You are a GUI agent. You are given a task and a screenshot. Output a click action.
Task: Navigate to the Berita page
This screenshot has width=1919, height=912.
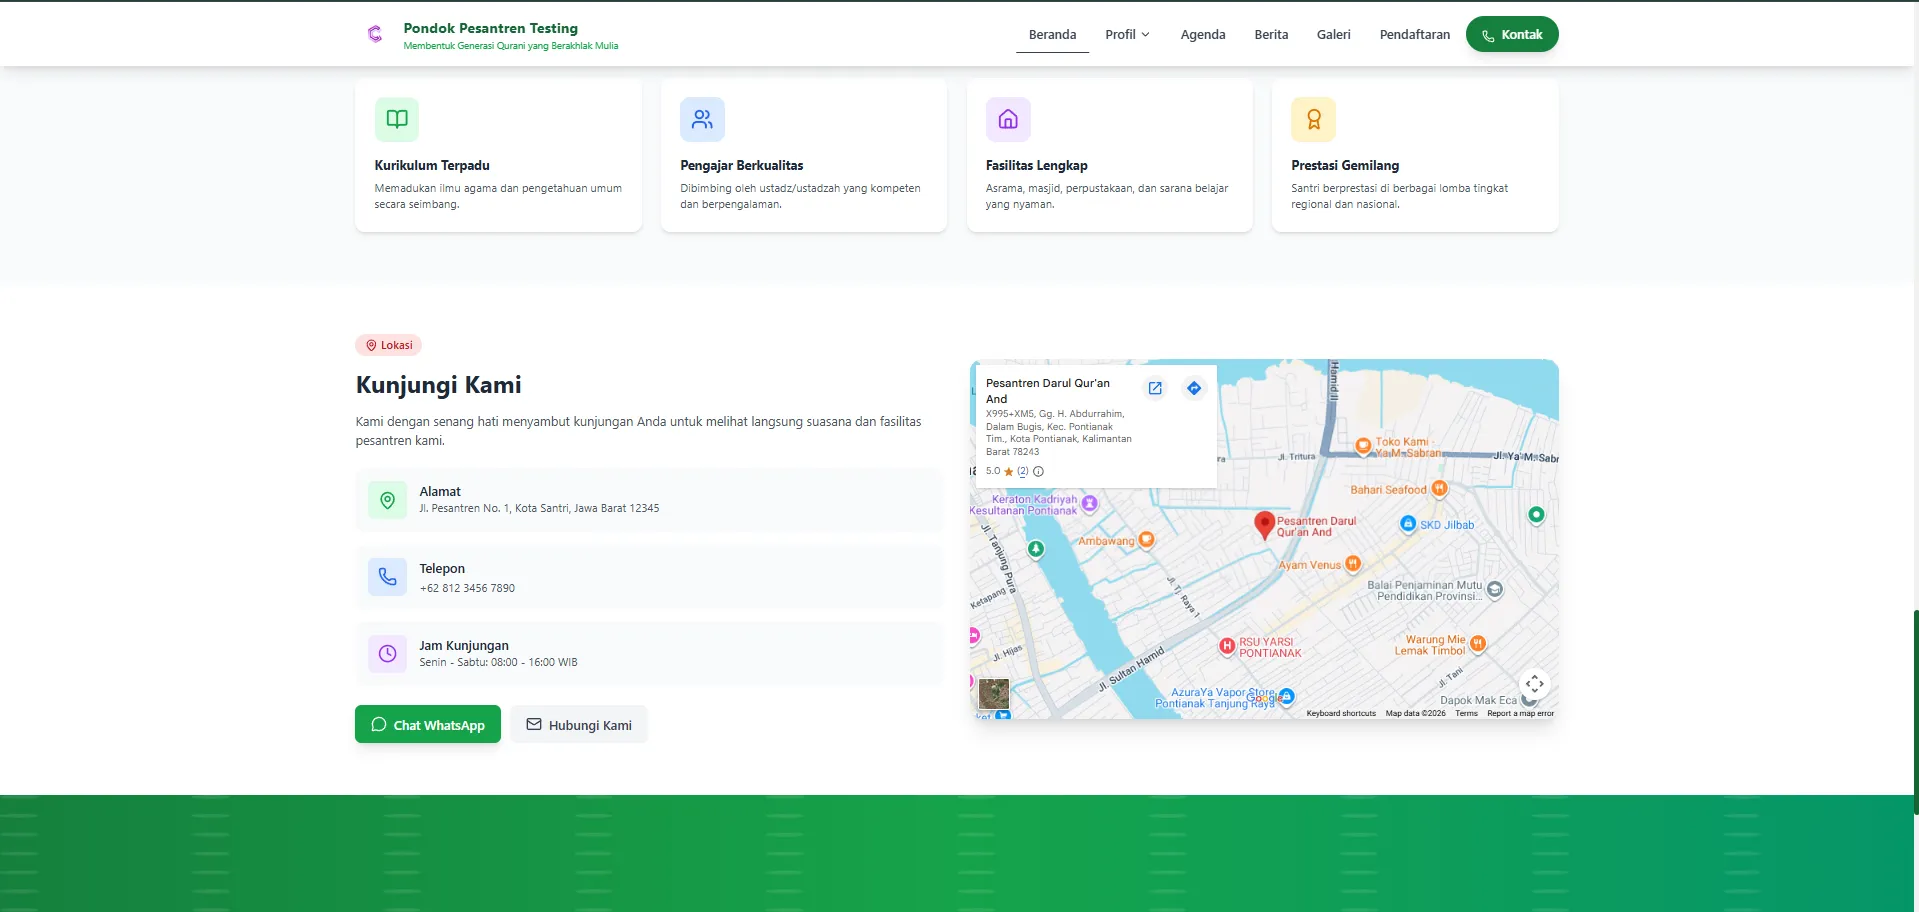pos(1271,35)
